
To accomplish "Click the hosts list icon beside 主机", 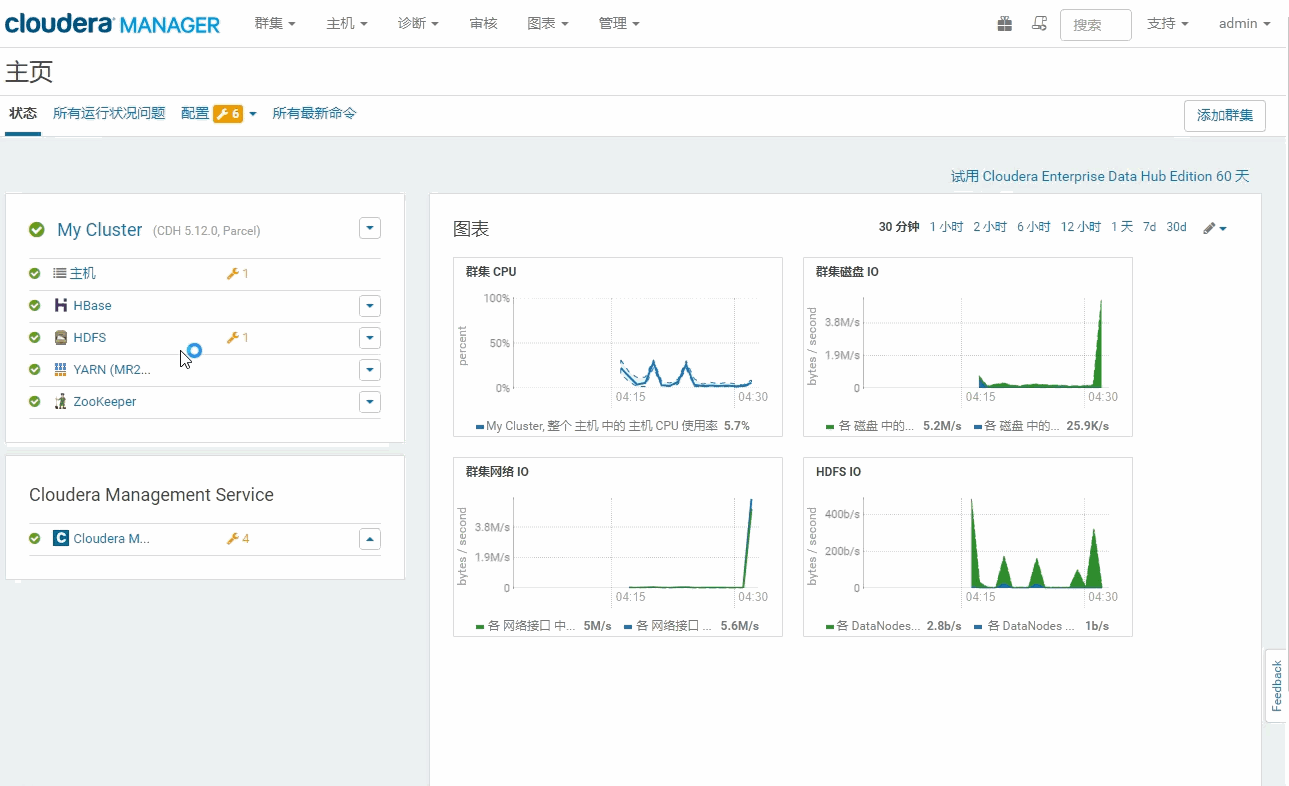I will (x=60, y=273).
